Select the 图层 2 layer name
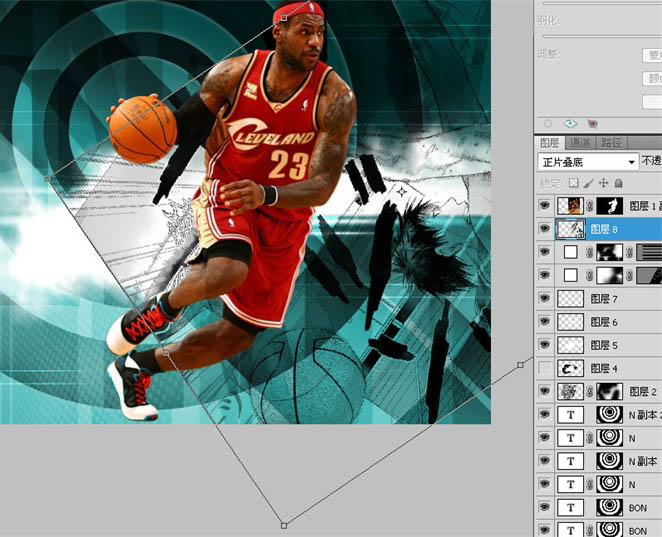 643,392
